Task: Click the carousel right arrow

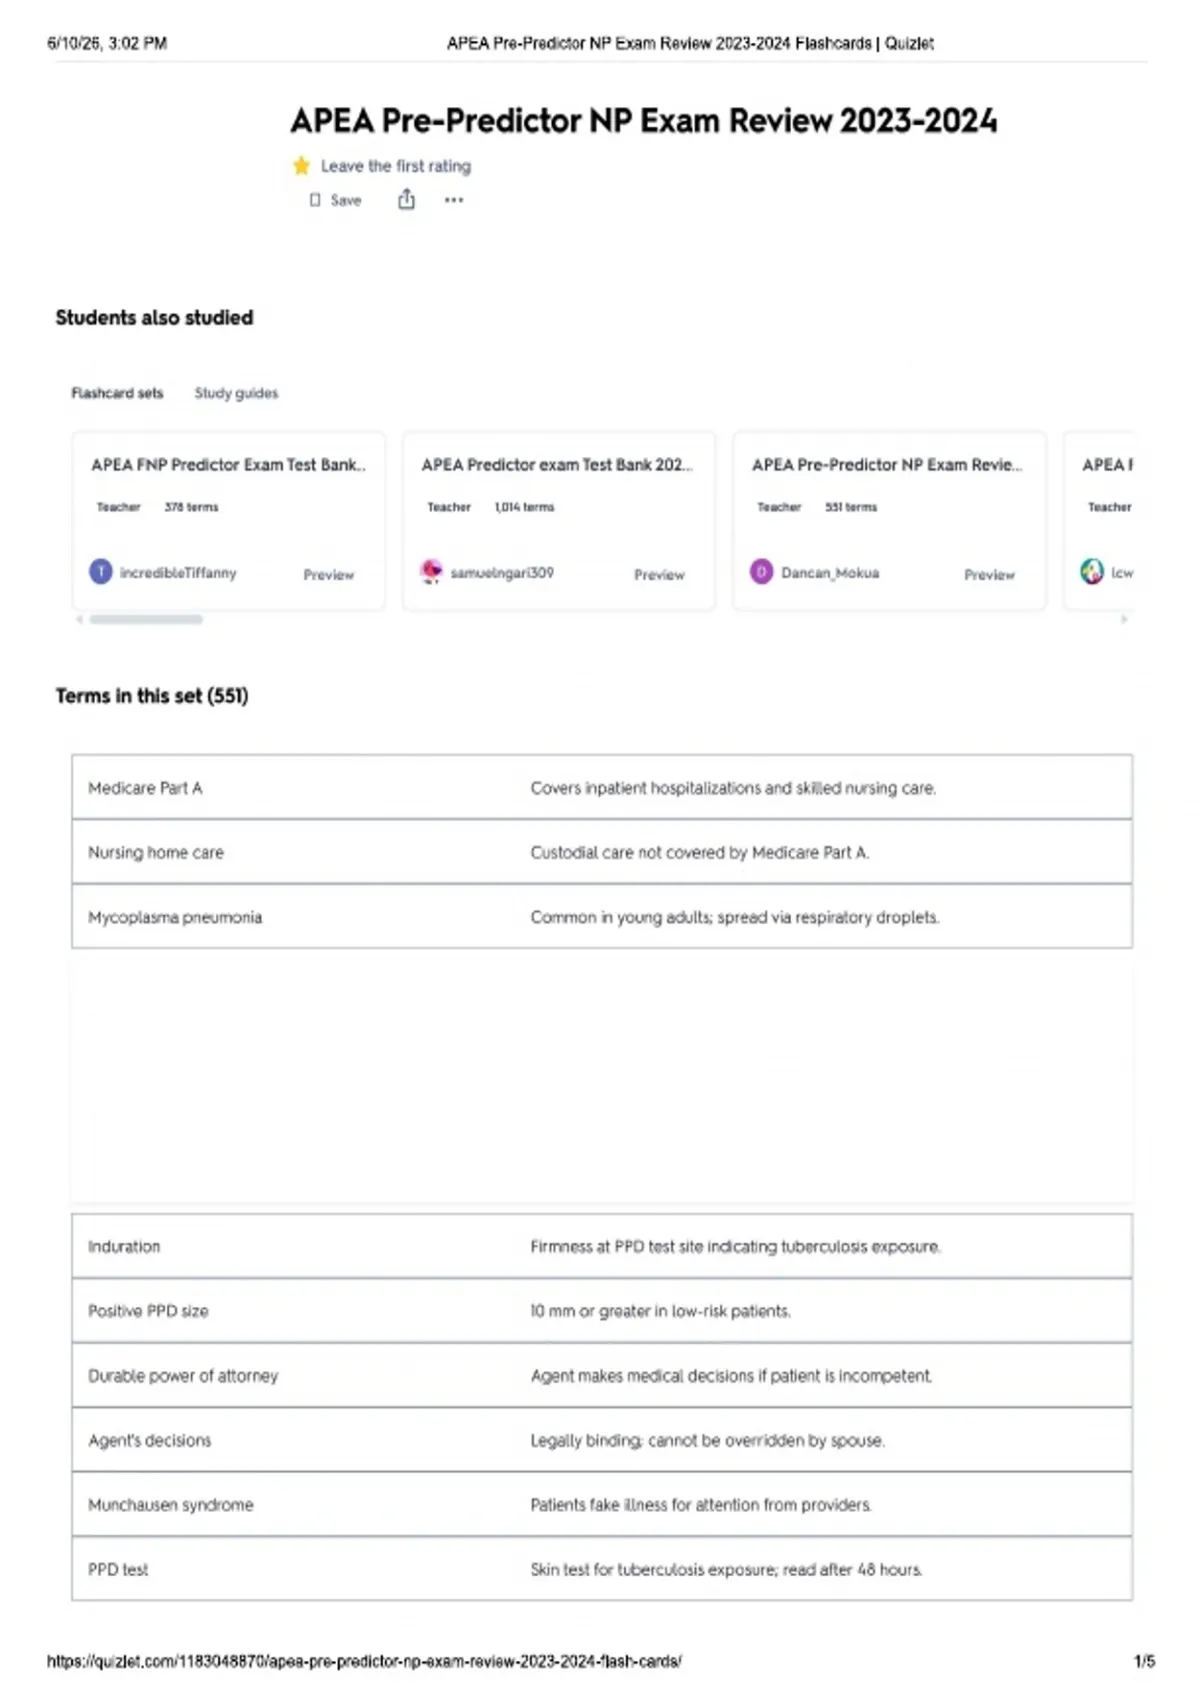Action: click(x=1124, y=619)
